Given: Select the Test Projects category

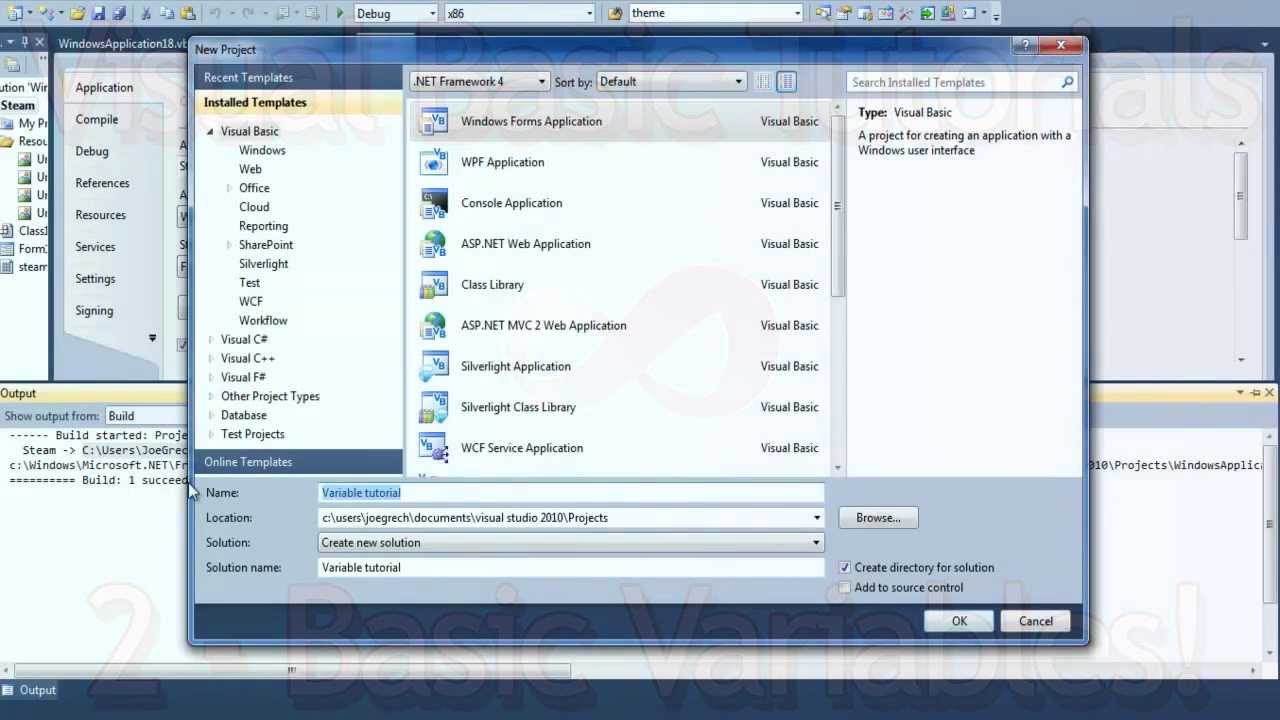Looking at the screenshot, I should point(252,434).
